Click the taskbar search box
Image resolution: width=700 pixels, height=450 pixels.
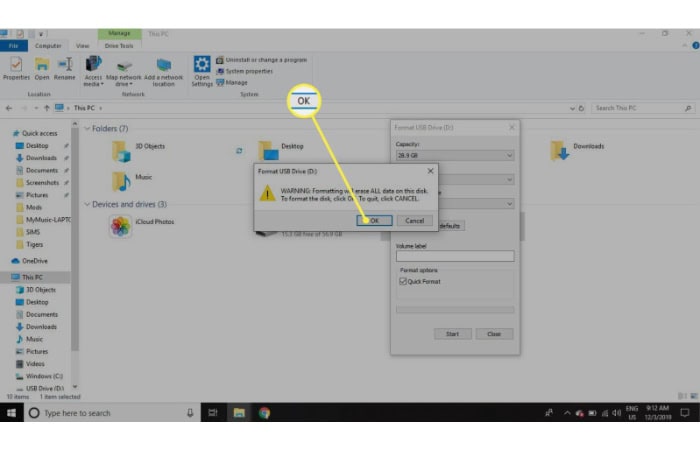pyautogui.click(x=112, y=413)
